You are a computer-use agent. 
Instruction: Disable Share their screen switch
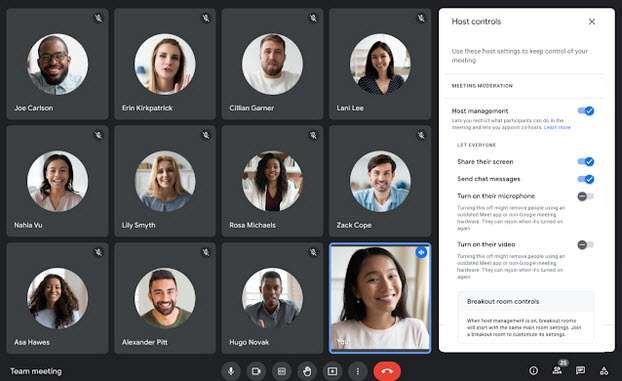tap(586, 162)
